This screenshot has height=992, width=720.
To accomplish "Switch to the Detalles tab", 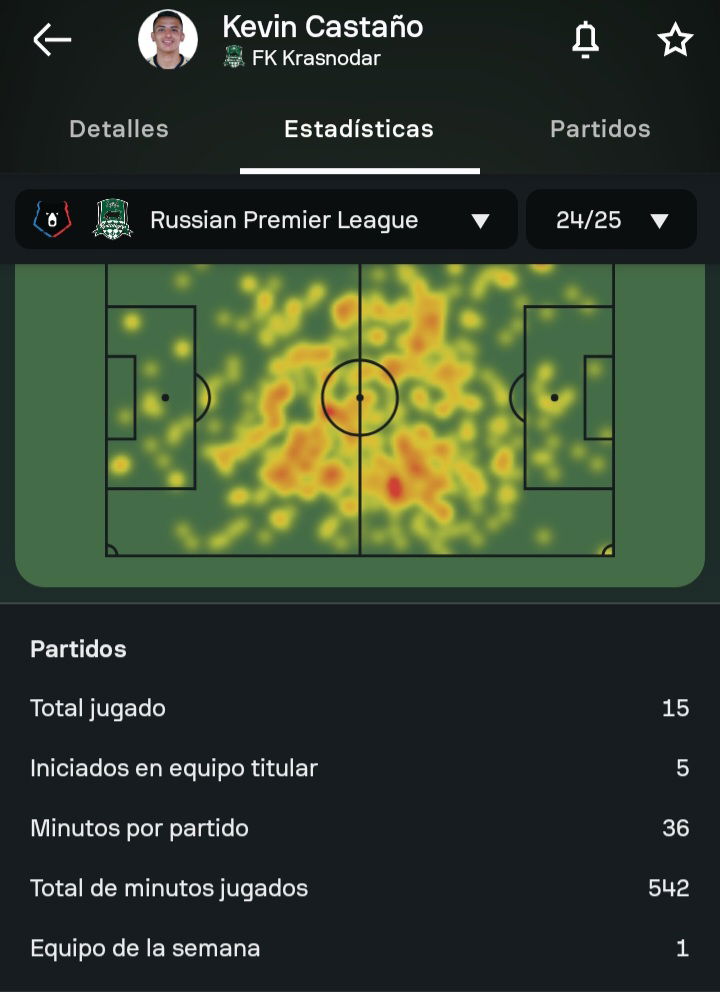I will pos(119,128).
